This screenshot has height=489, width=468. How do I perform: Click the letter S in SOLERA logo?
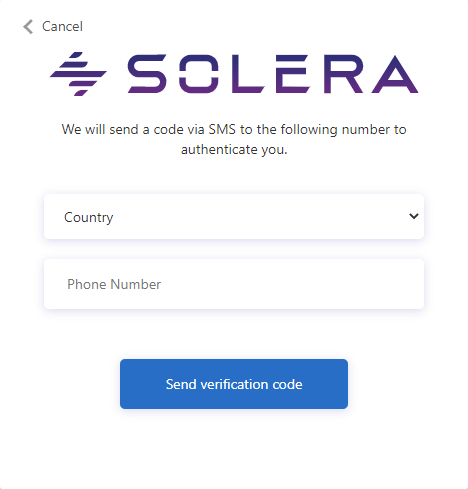[x=147, y=74]
